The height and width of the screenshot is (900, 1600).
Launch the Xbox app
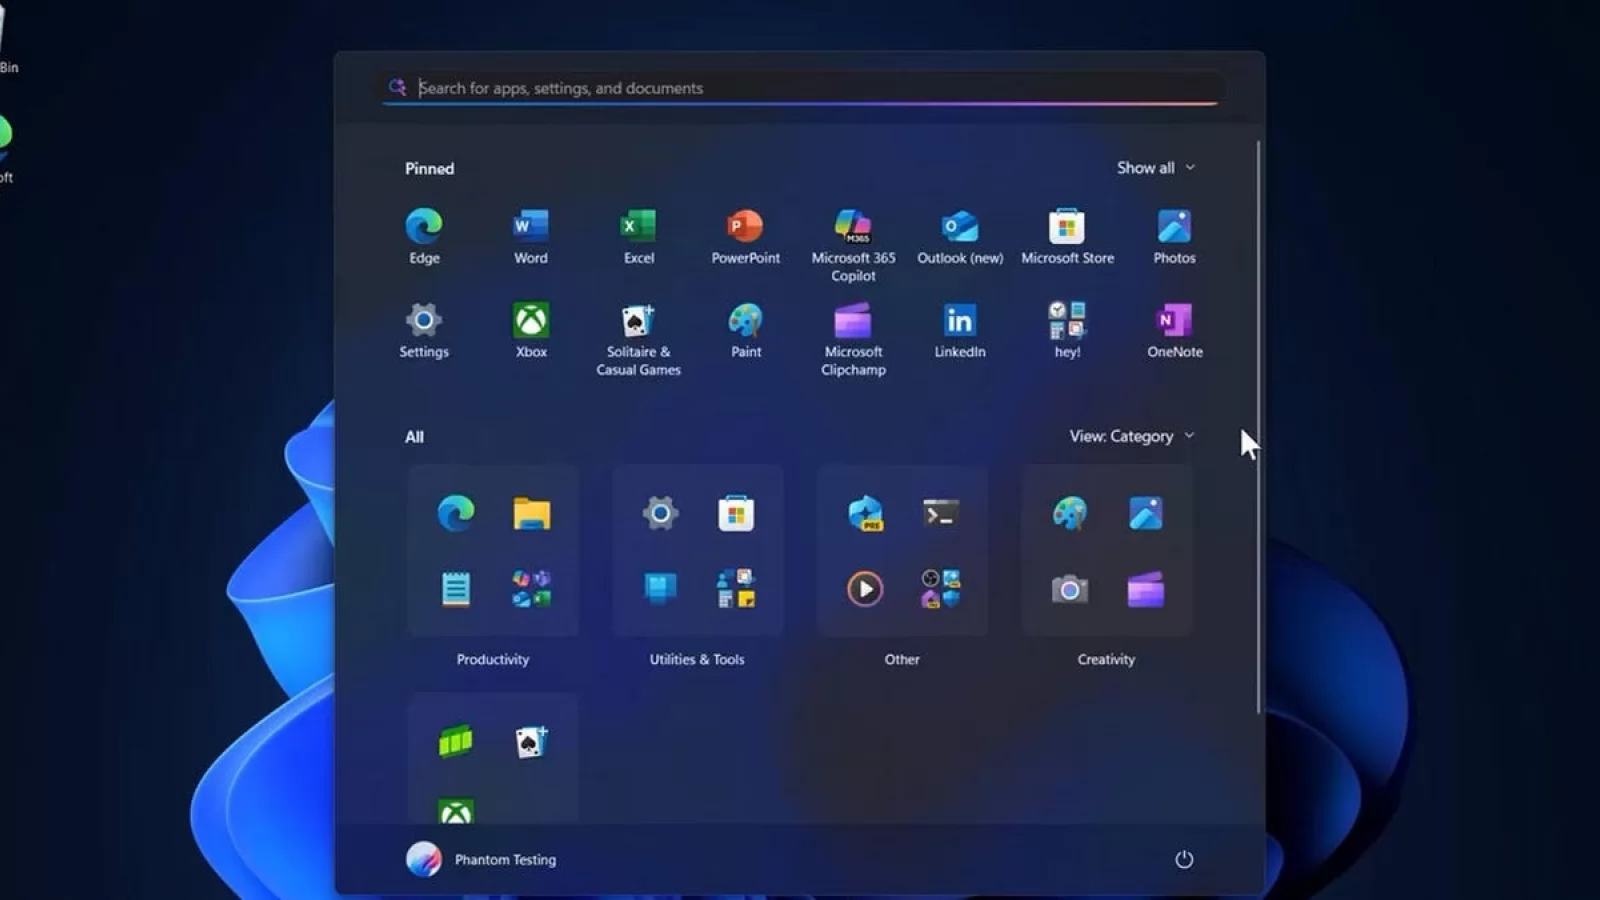pos(530,322)
